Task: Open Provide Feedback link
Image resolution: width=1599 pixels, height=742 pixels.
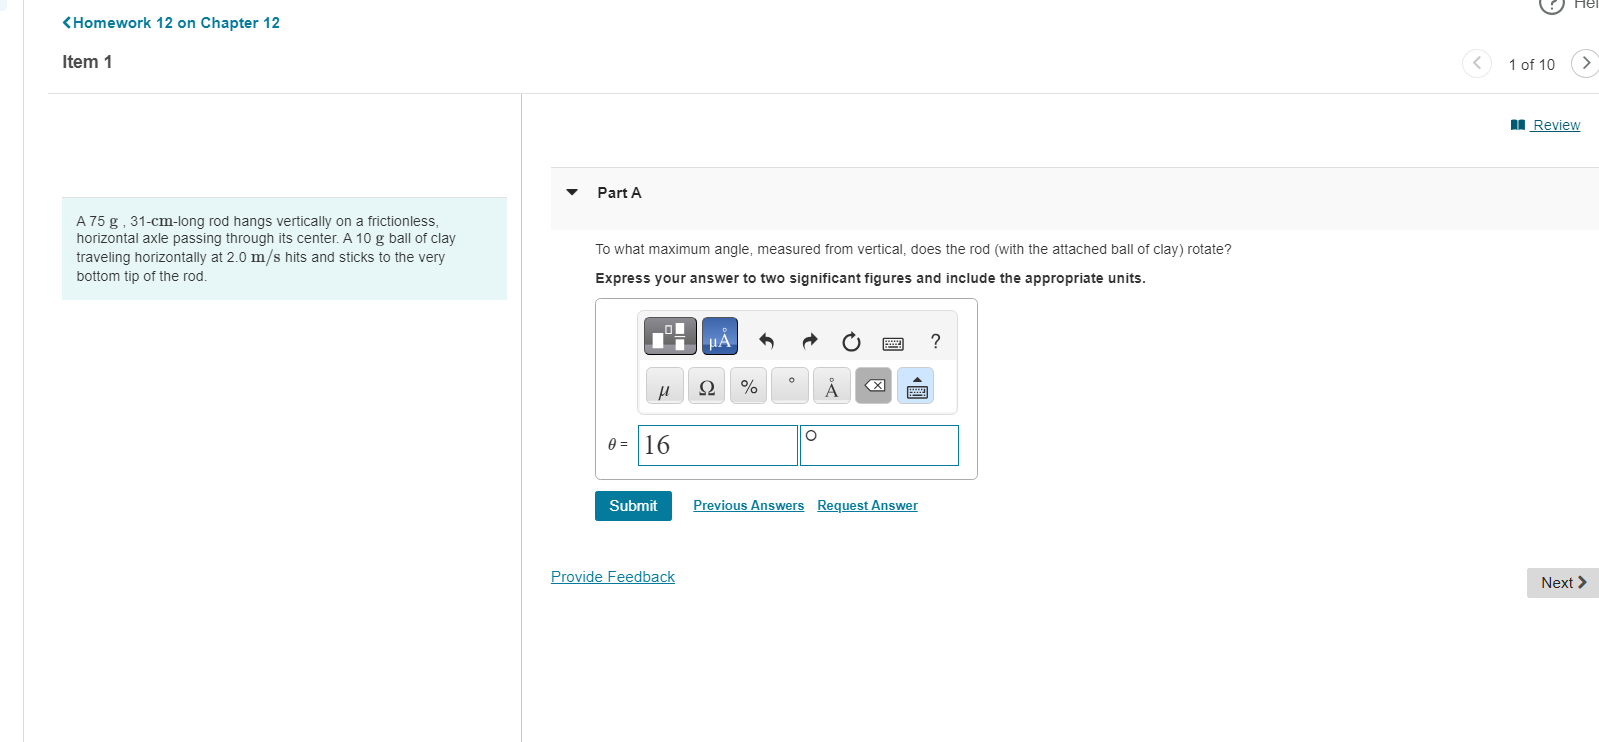Action: [x=613, y=577]
